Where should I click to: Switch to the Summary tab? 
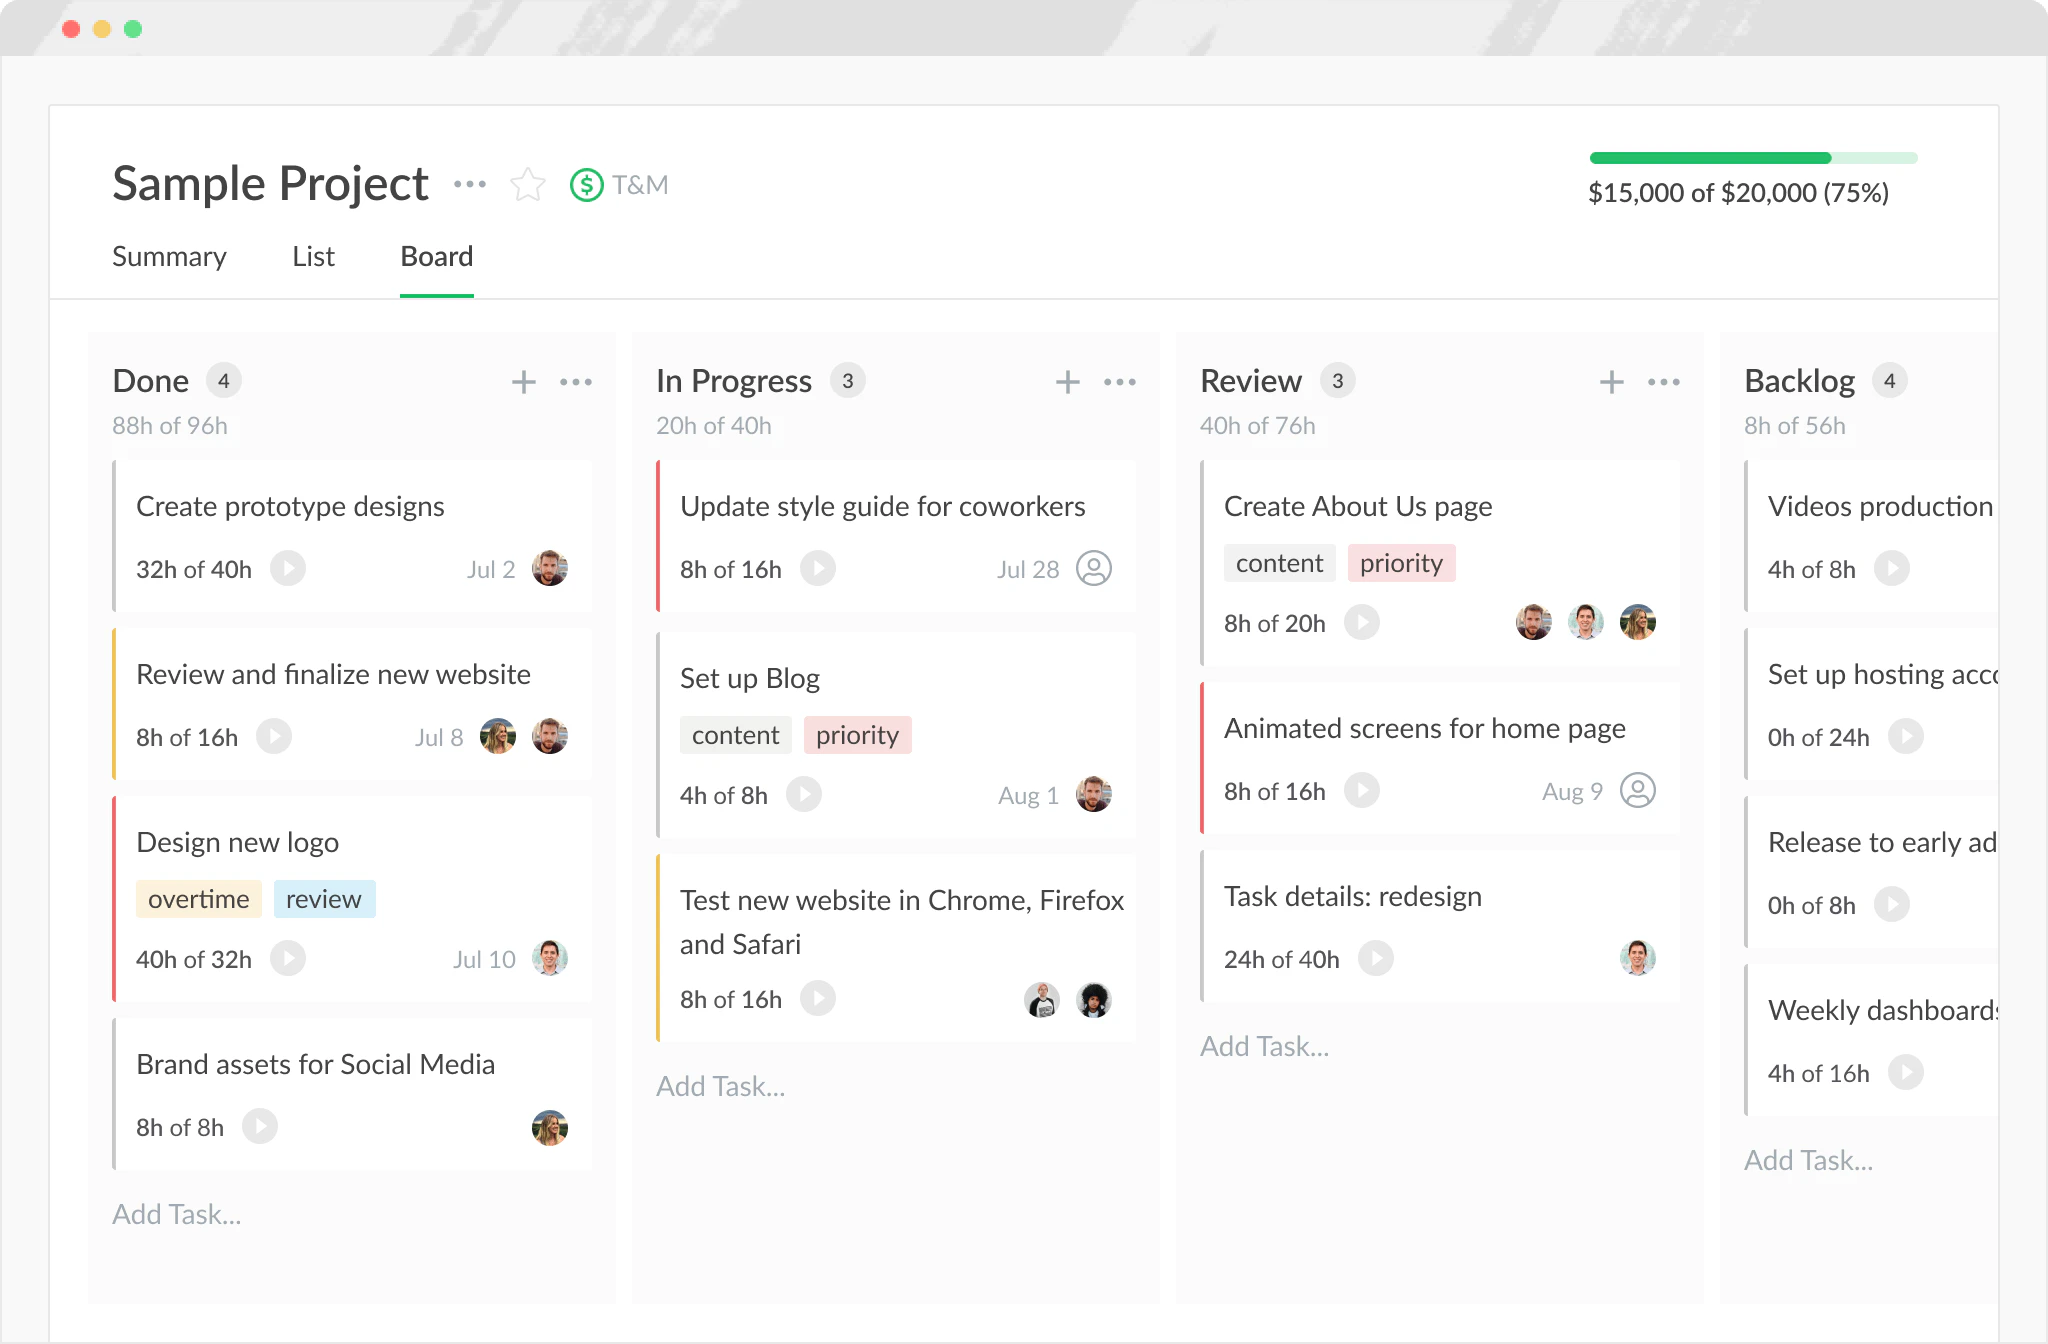pos(169,257)
